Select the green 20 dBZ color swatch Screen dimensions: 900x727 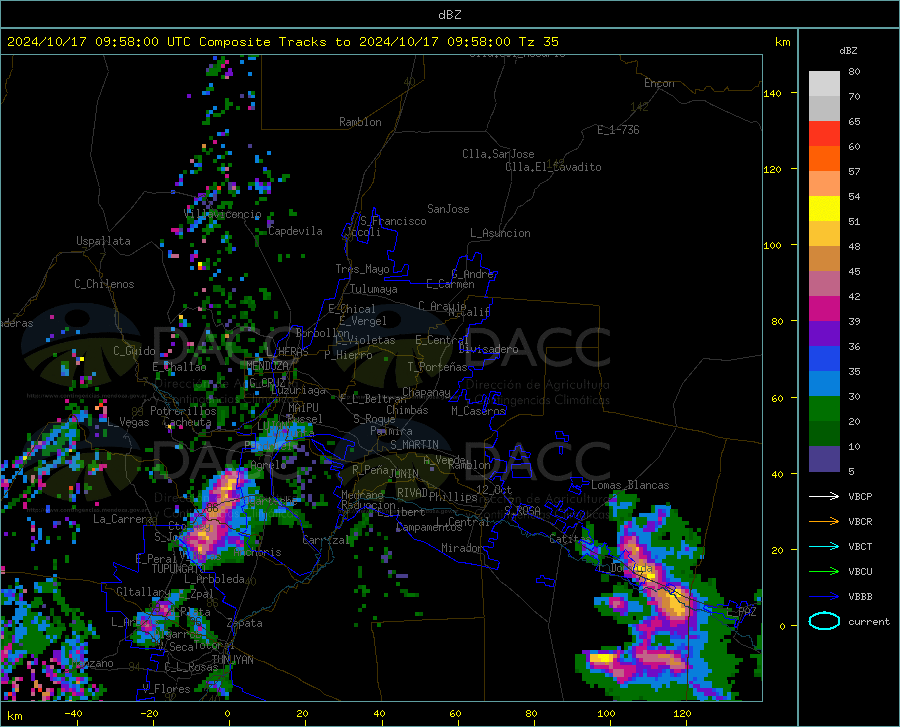click(x=824, y=409)
